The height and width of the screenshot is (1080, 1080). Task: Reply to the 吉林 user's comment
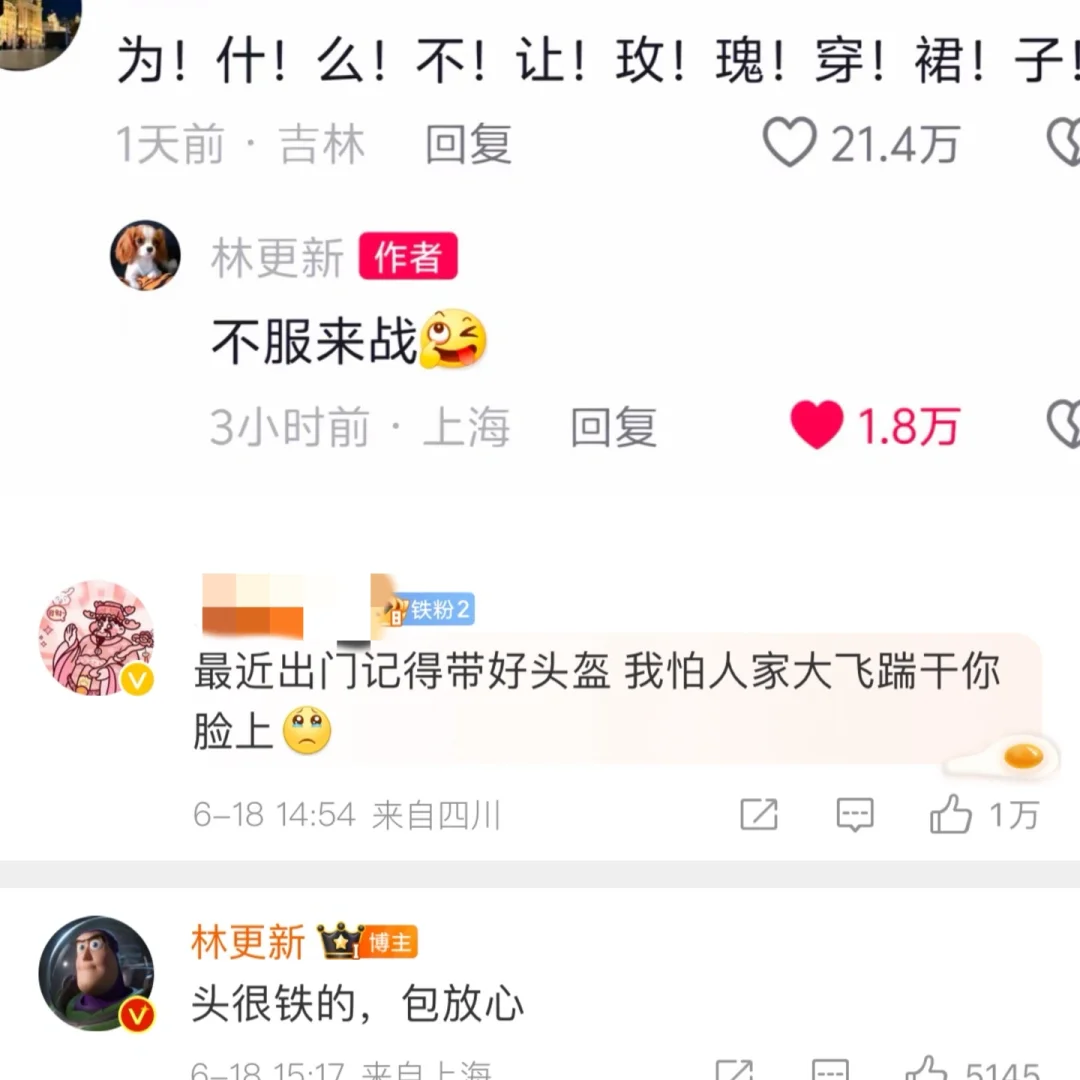(468, 144)
